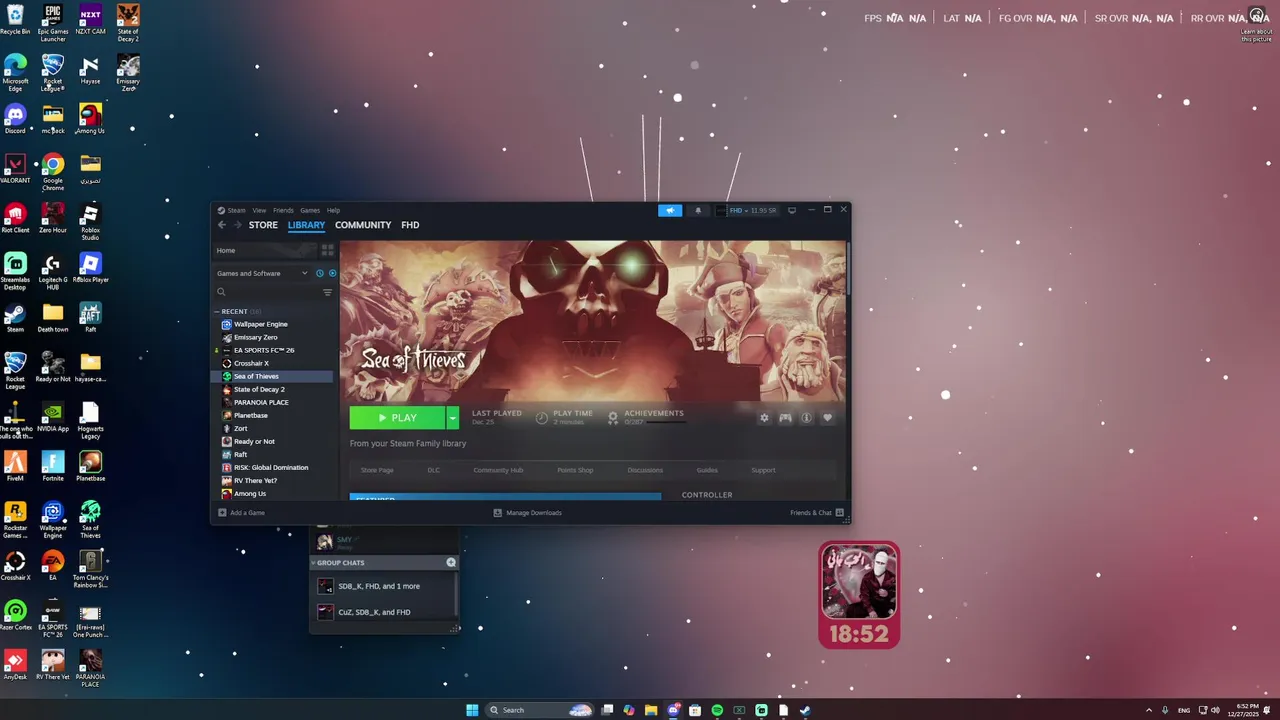Open Rockstar Games Launcher desktop icon
1280x720 pixels.
pos(15,520)
